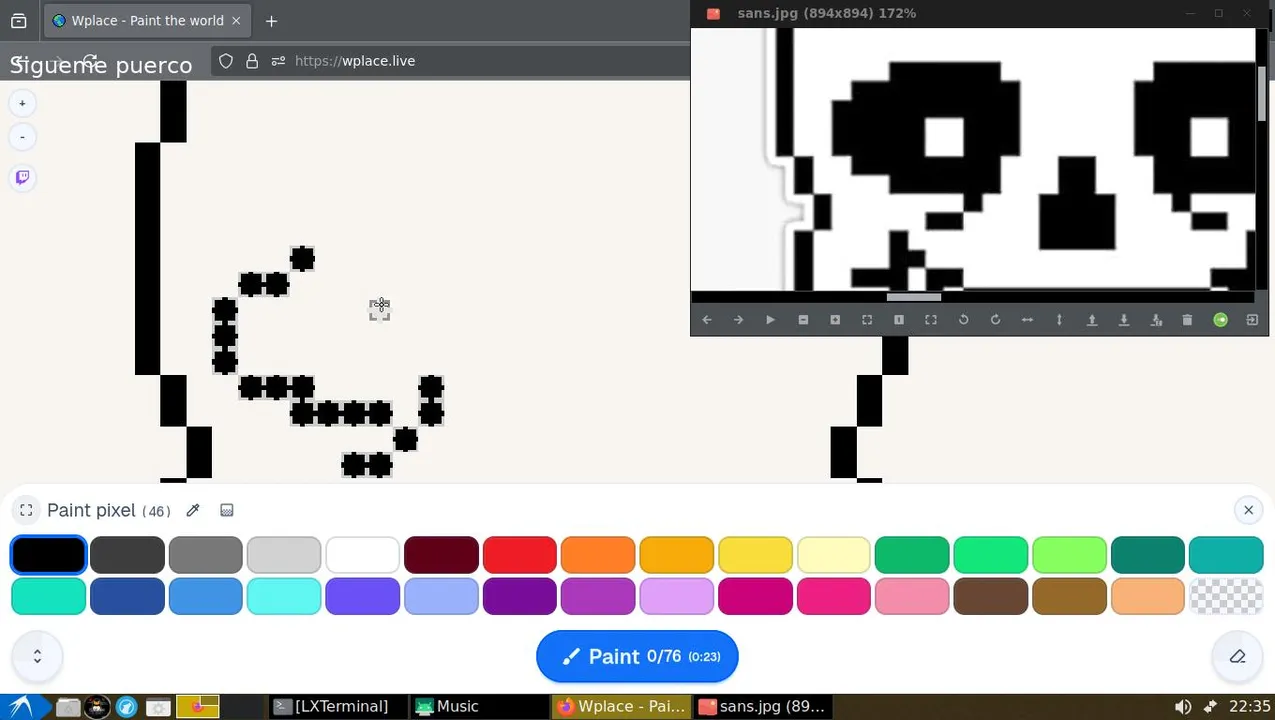The width and height of the screenshot is (1275, 720).
Task: Click the tracking protection shield icon
Action: pos(226,61)
